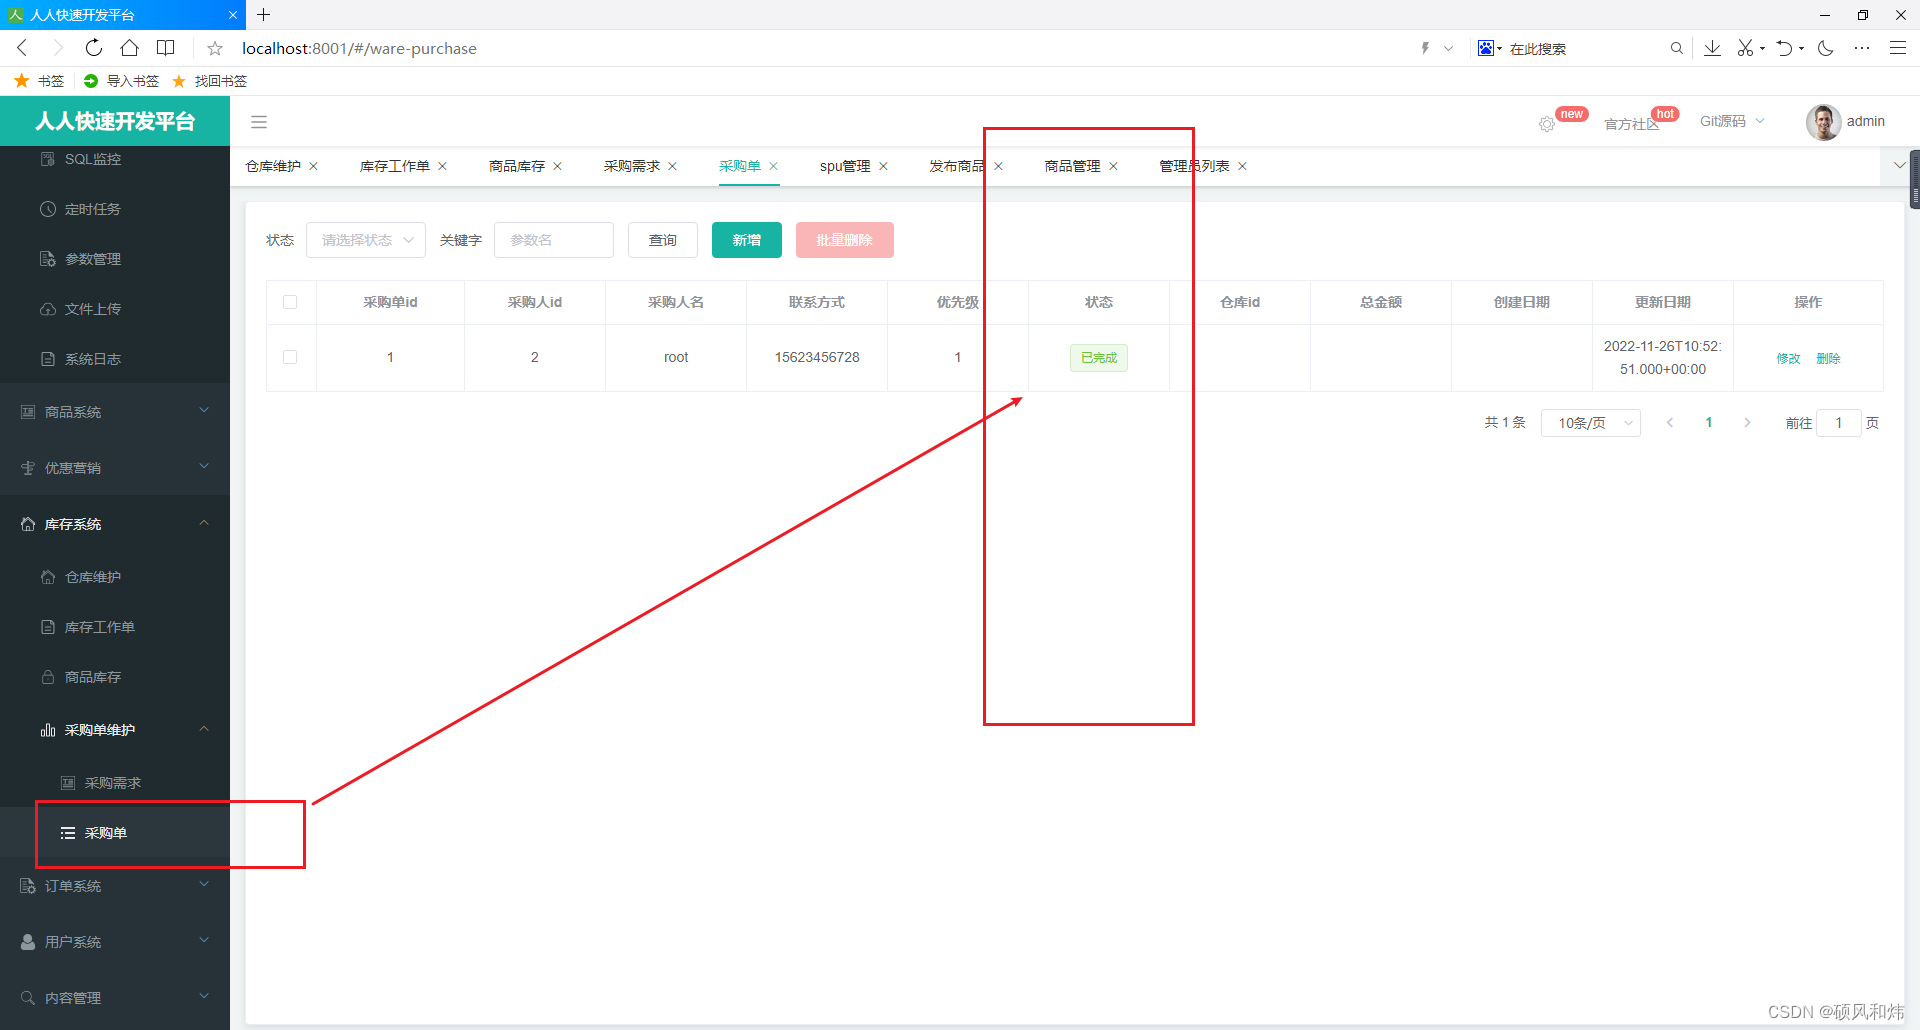Close the 库存工作单 tab with its X

(x=442, y=166)
